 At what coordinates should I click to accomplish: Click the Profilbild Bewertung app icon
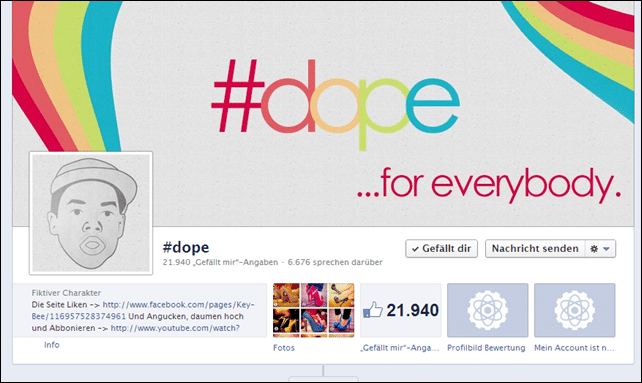488,310
